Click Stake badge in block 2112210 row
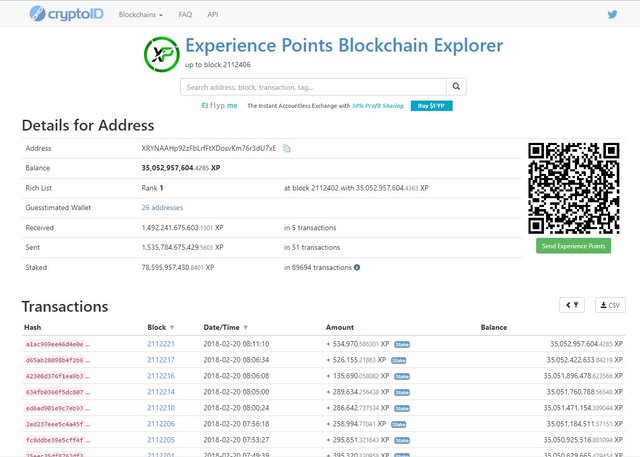 (x=402, y=408)
